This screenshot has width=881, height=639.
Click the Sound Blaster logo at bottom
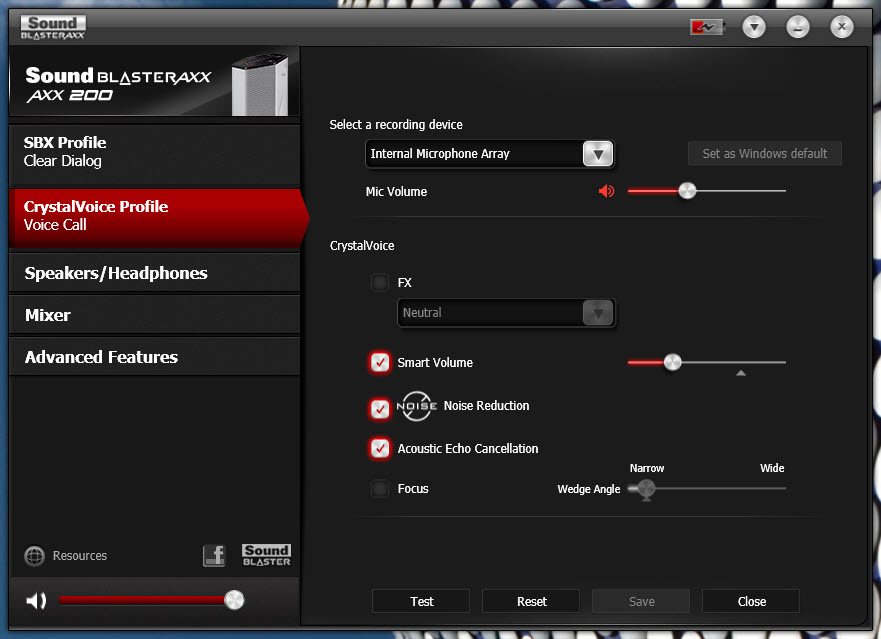pos(266,555)
